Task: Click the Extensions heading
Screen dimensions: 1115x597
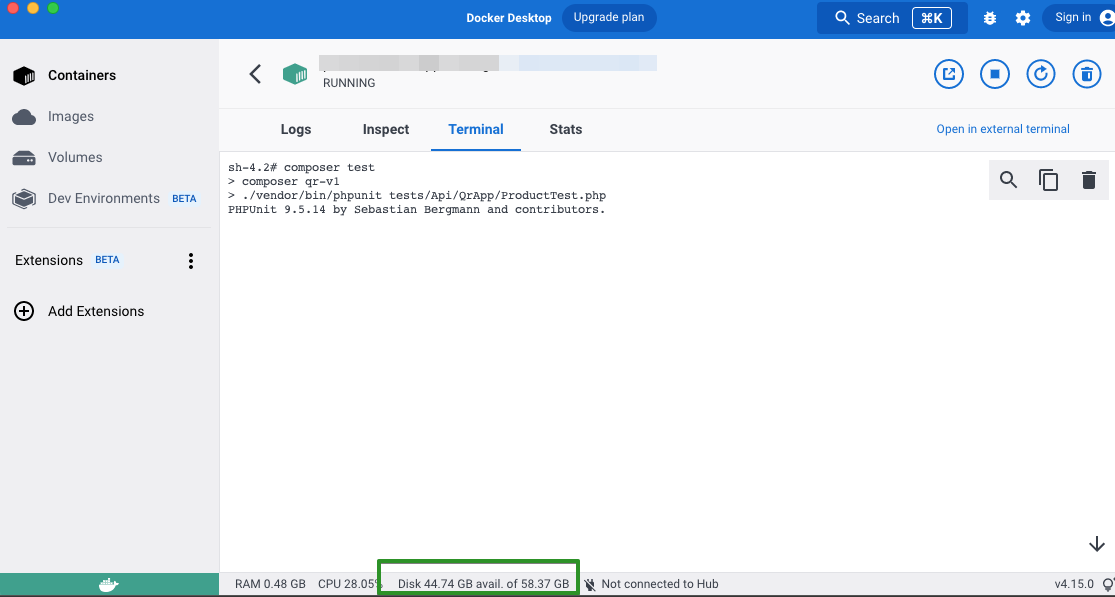Action: (48, 260)
